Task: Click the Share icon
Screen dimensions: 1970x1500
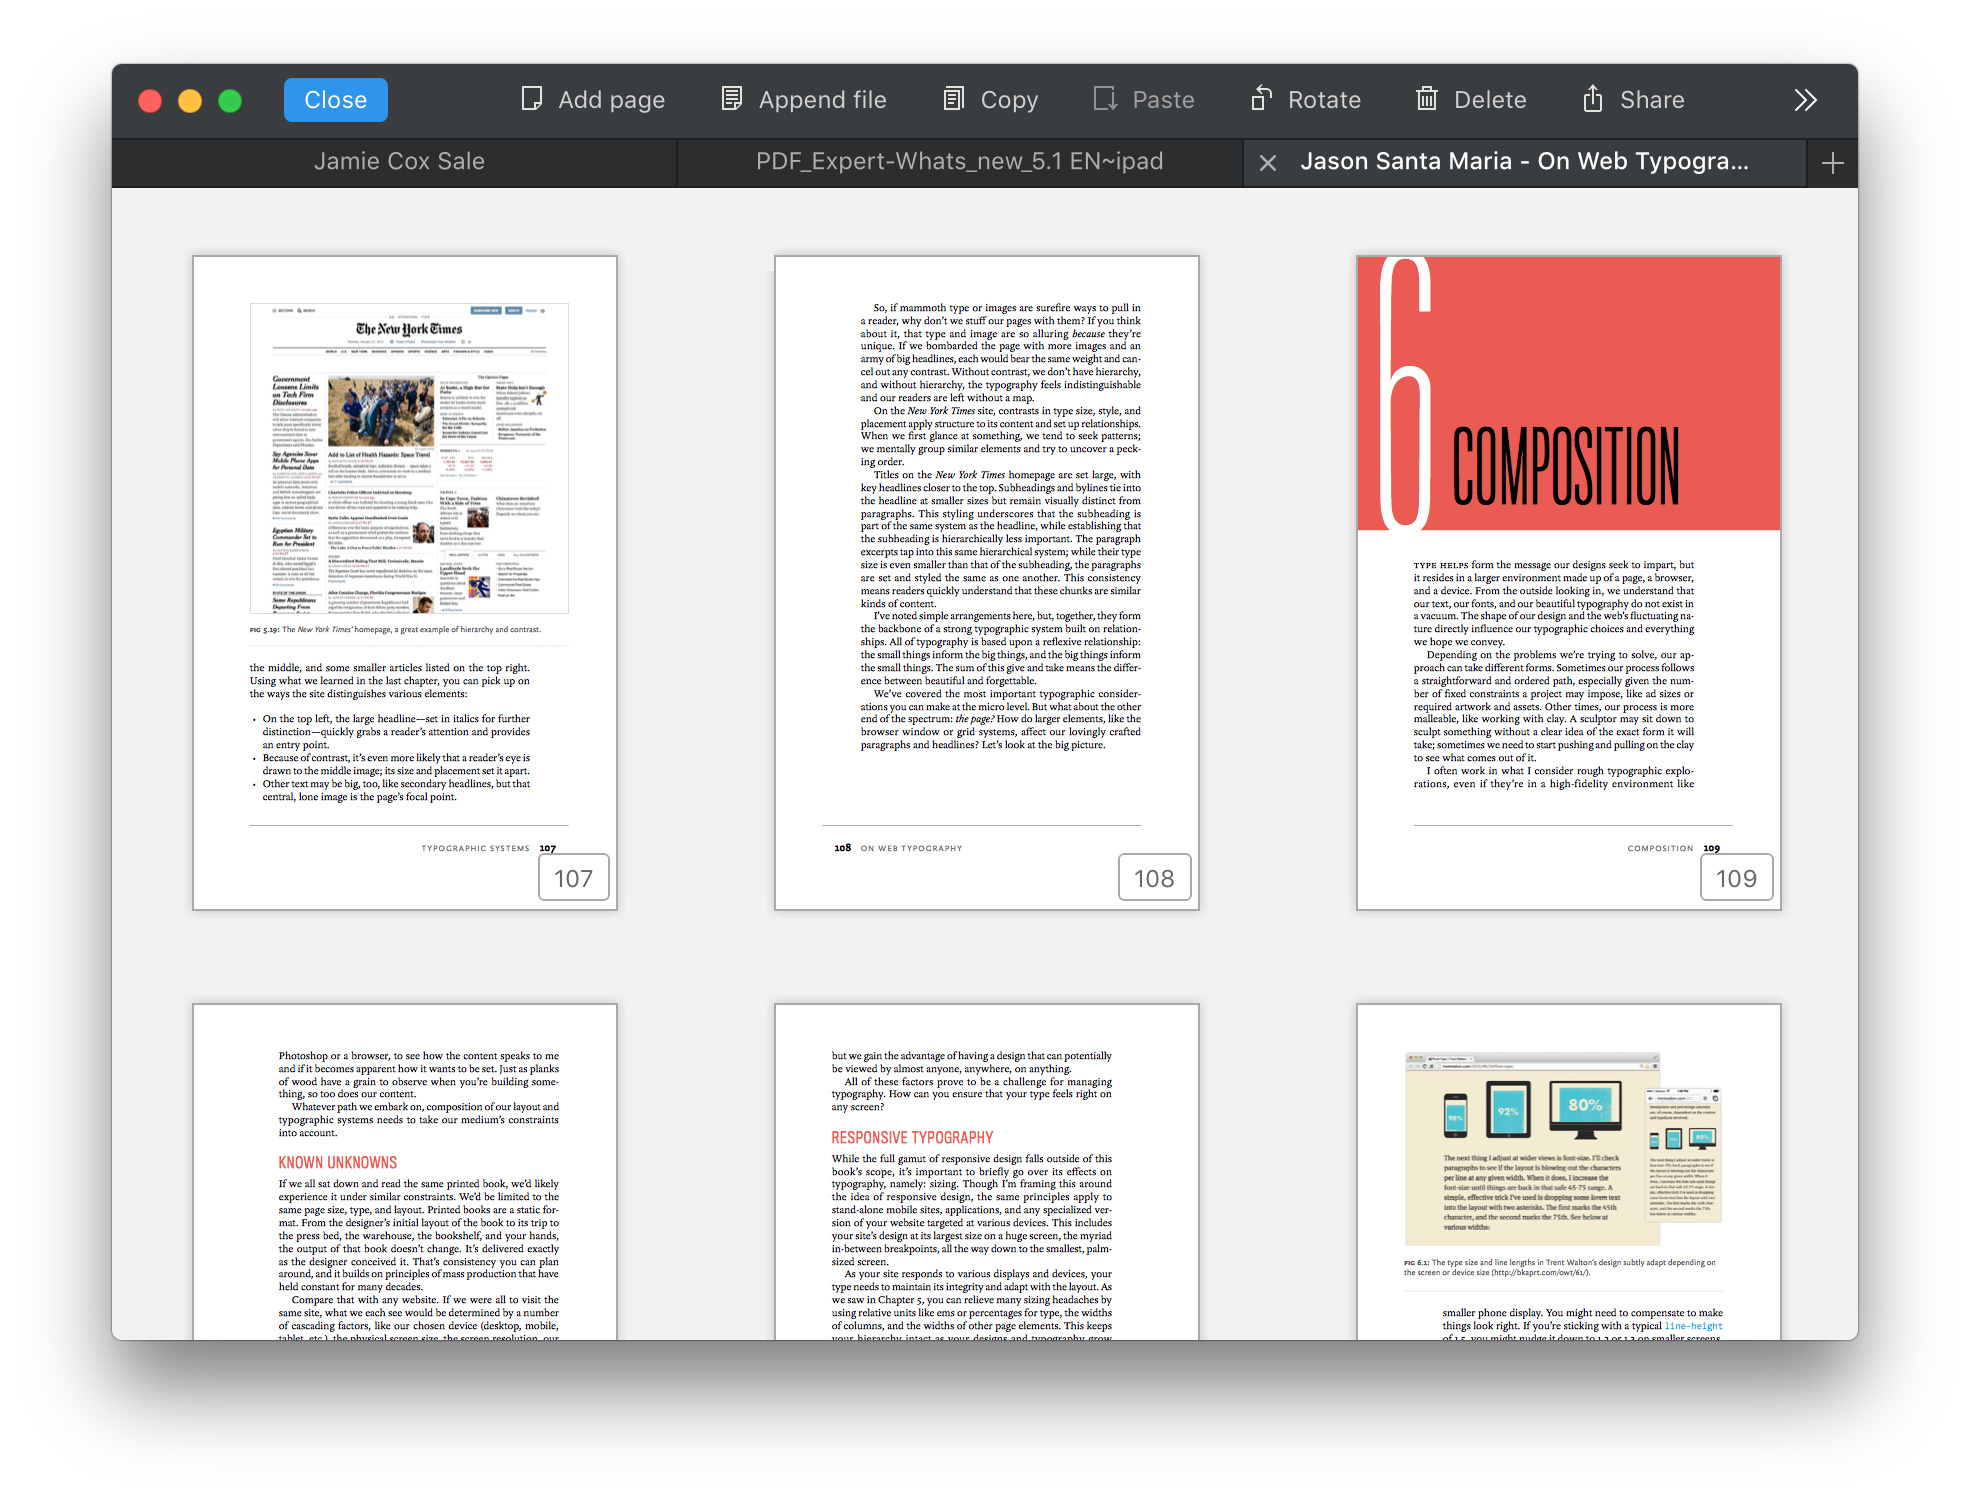Action: [1593, 99]
